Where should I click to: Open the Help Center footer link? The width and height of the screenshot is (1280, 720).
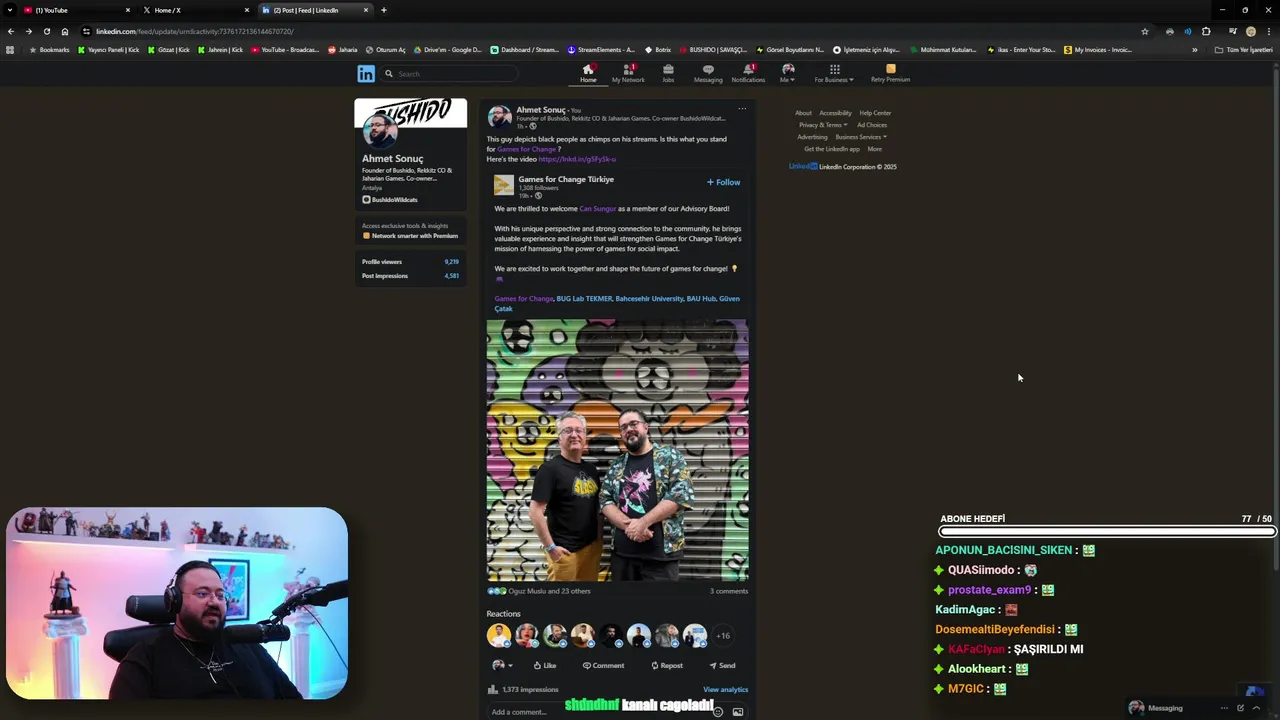coord(875,113)
